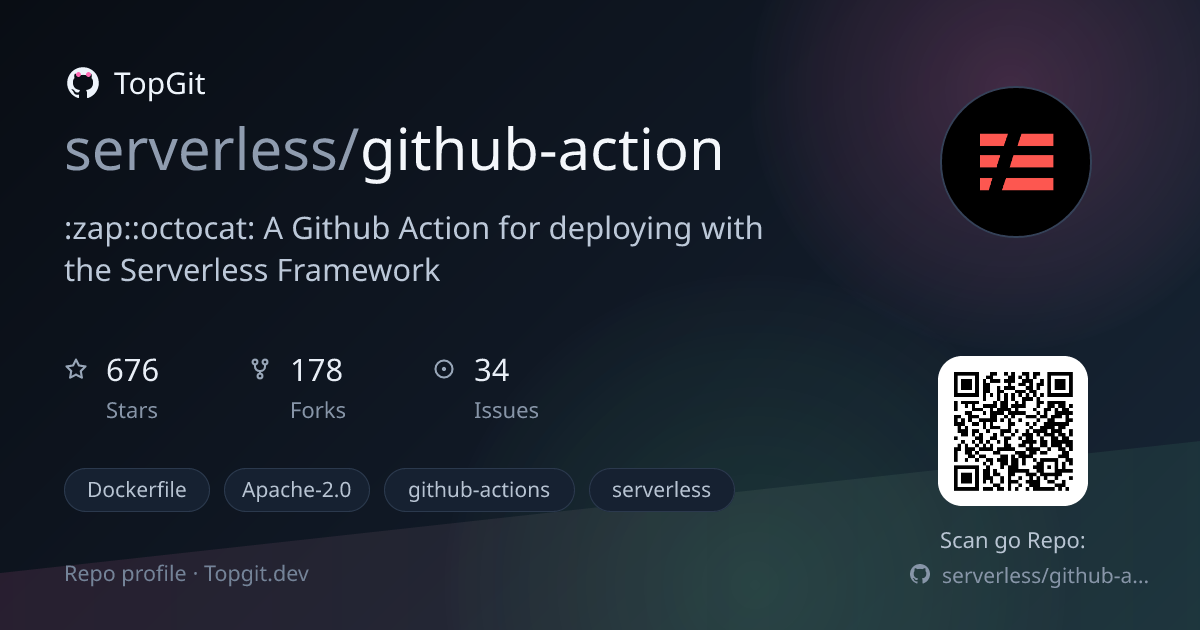Open the QR code image
1200x630 pixels.
(x=1012, y=431)
